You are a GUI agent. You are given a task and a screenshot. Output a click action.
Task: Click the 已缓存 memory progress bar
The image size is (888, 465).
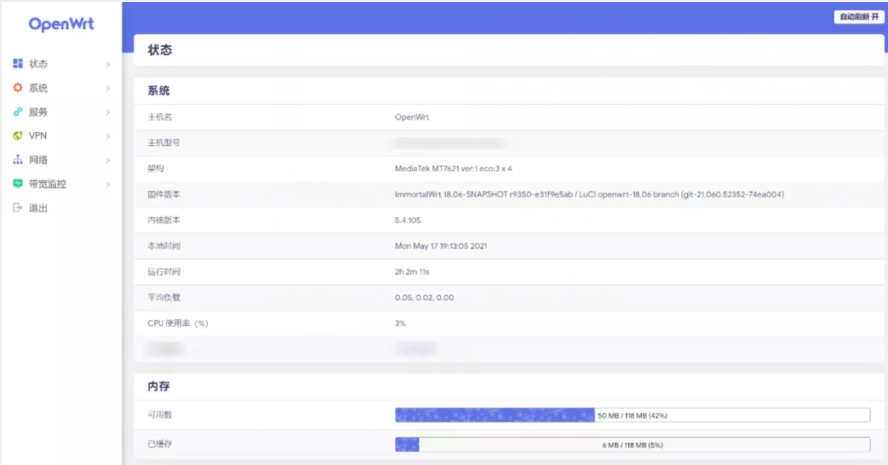pos(633,445)
